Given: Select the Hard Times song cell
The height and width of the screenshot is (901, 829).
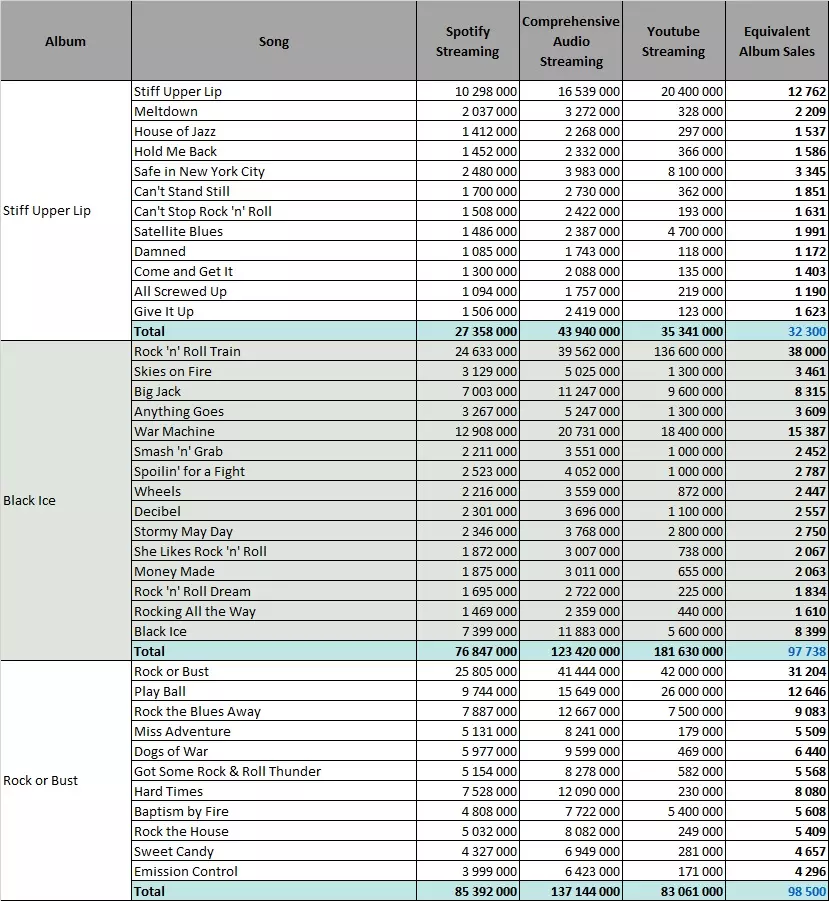Looking at the screenshot, I should point(273,791).
